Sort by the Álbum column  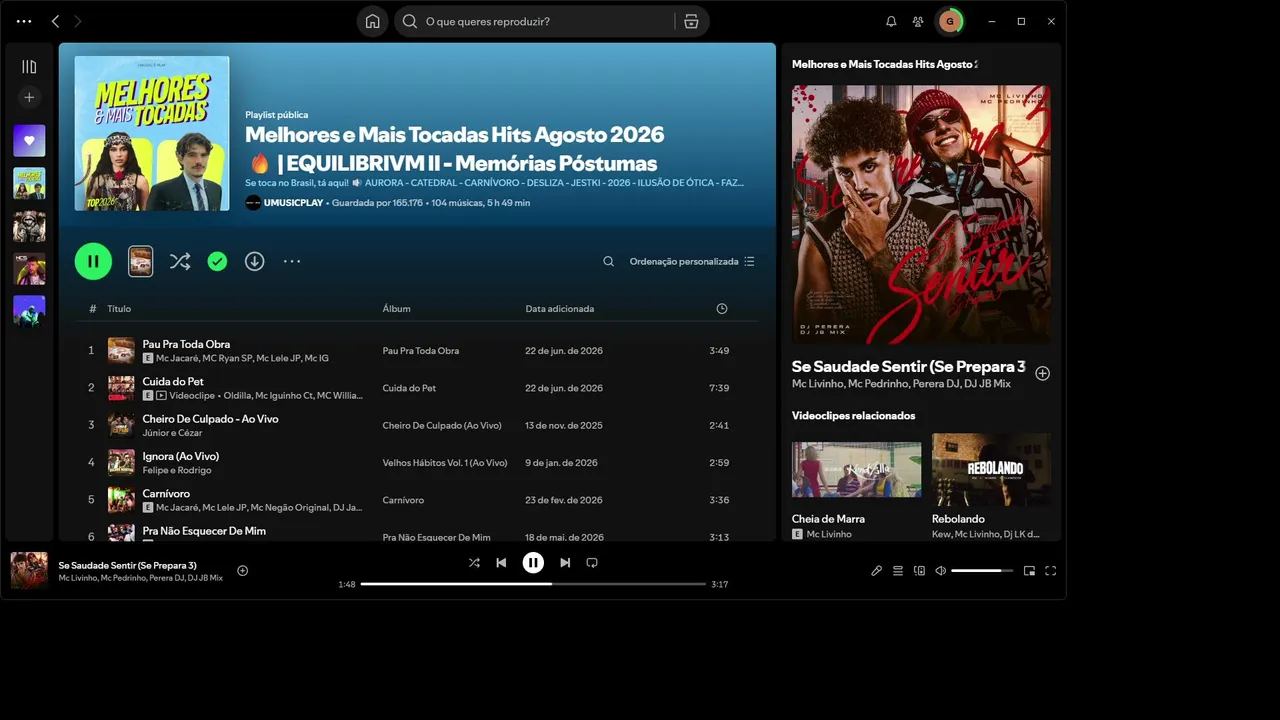point(396,309)
